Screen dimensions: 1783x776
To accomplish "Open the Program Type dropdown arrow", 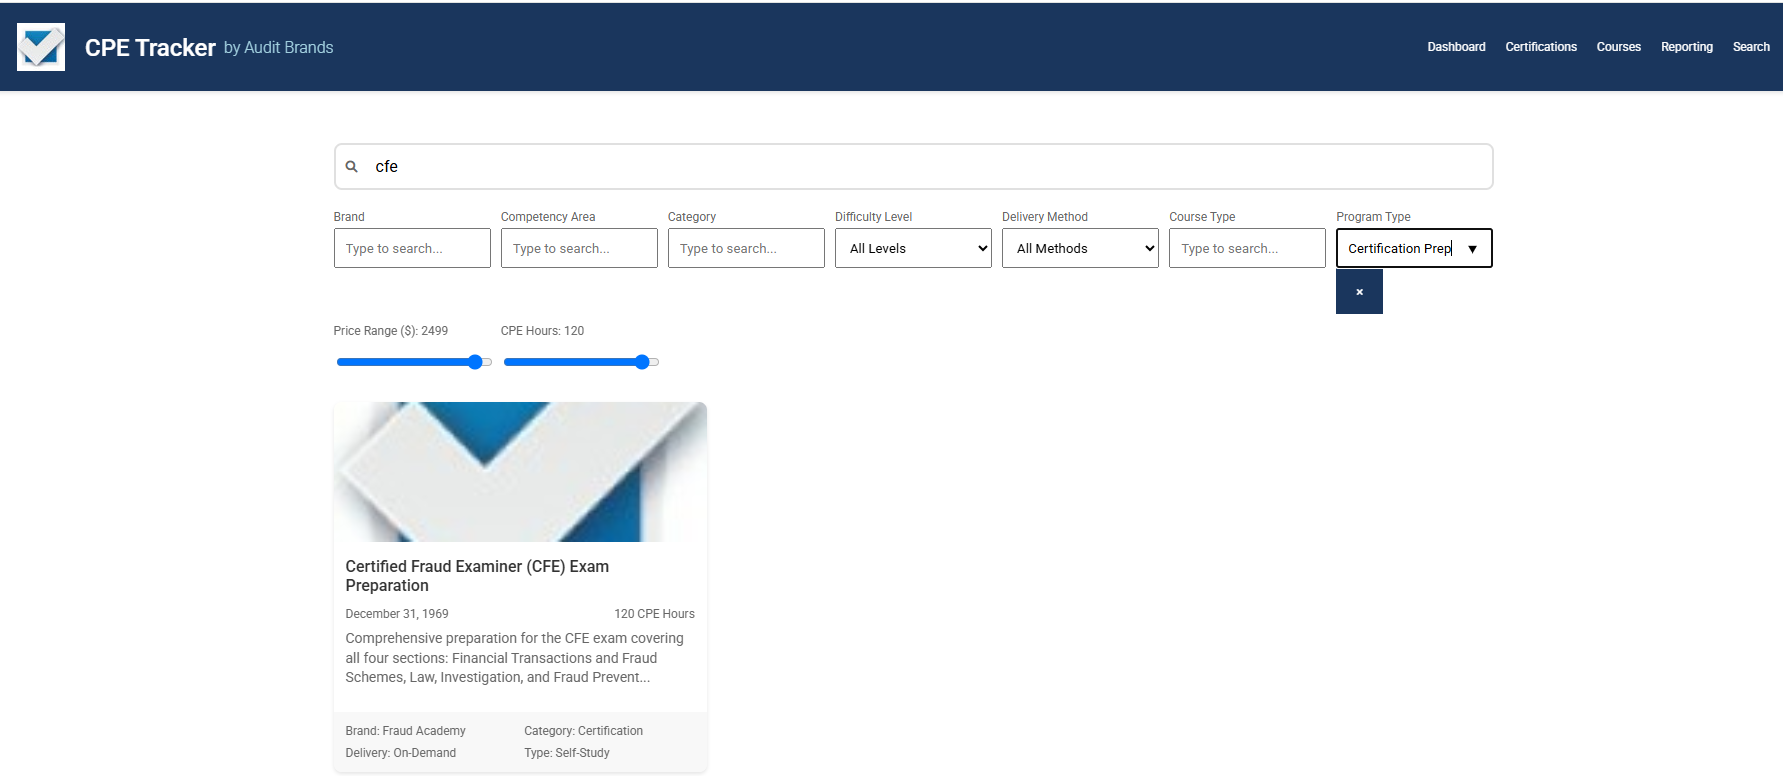I will click(x=1472, y=249).
